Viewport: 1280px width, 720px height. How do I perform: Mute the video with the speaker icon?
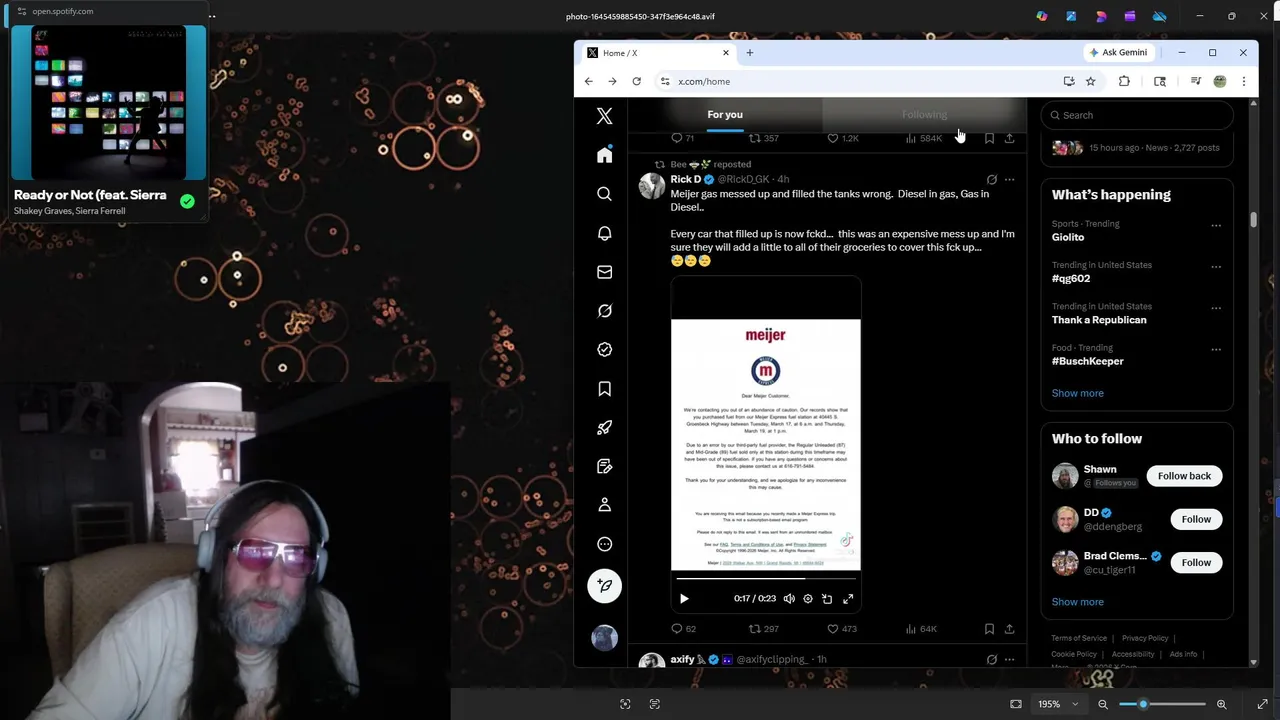coord(789,599)
